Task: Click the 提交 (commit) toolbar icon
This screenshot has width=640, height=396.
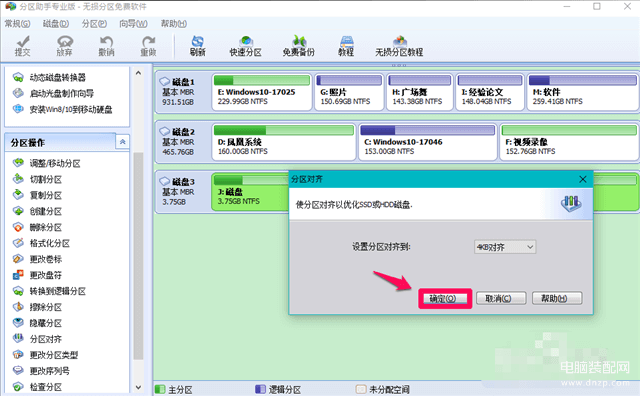Action: [x=22, y=46]
